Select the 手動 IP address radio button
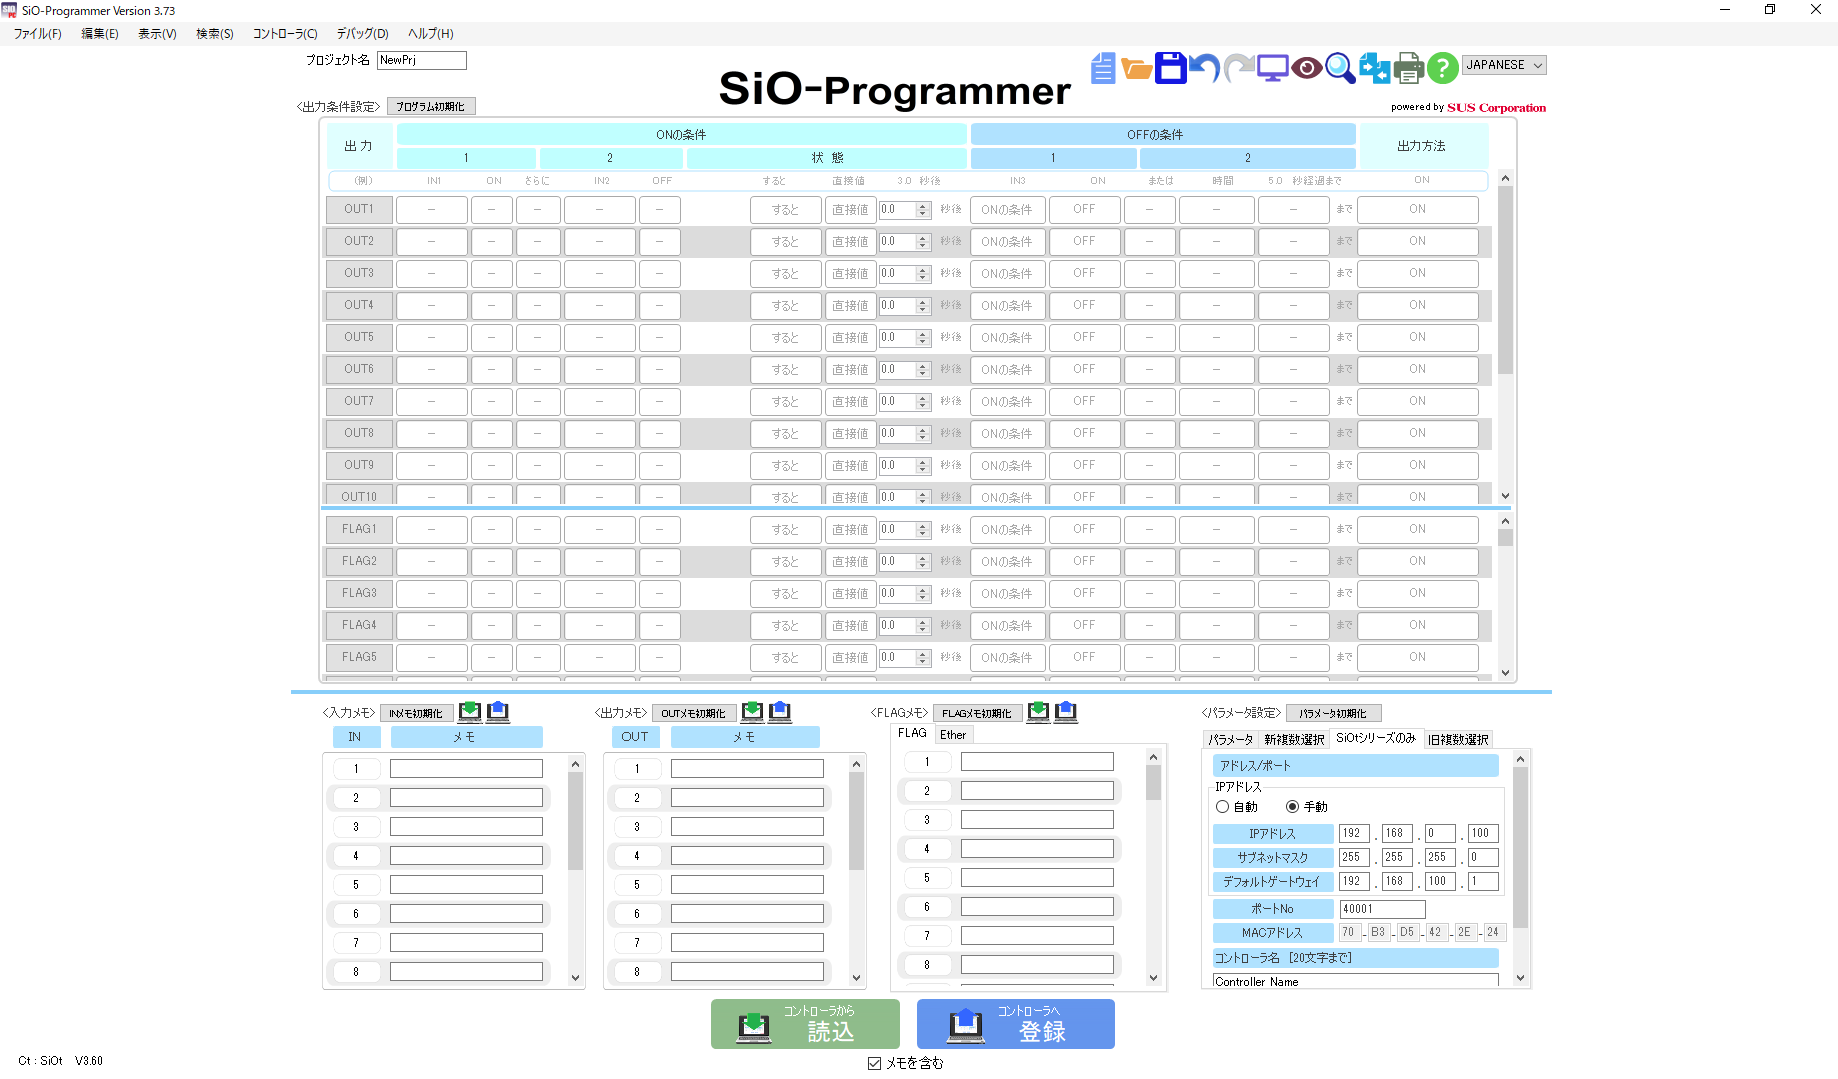The image size is (1838, 1079). pyautogui.click(x=1295, y=806)
